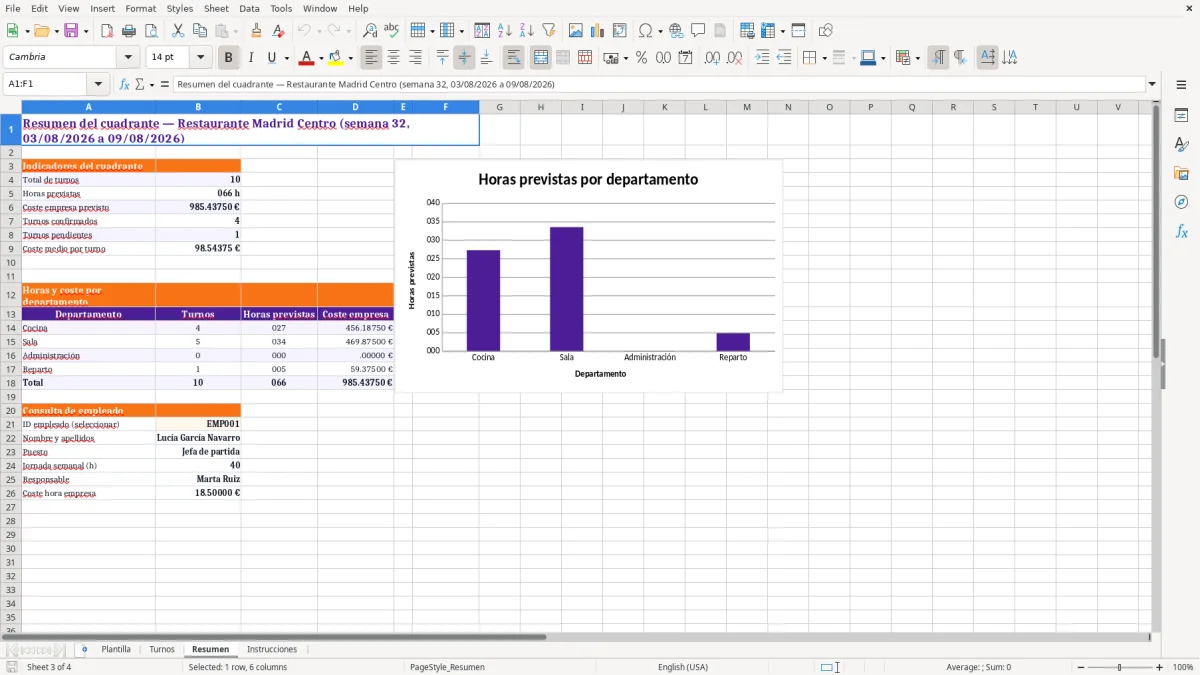
Task: Open the File menu
Action: [13, 8]
